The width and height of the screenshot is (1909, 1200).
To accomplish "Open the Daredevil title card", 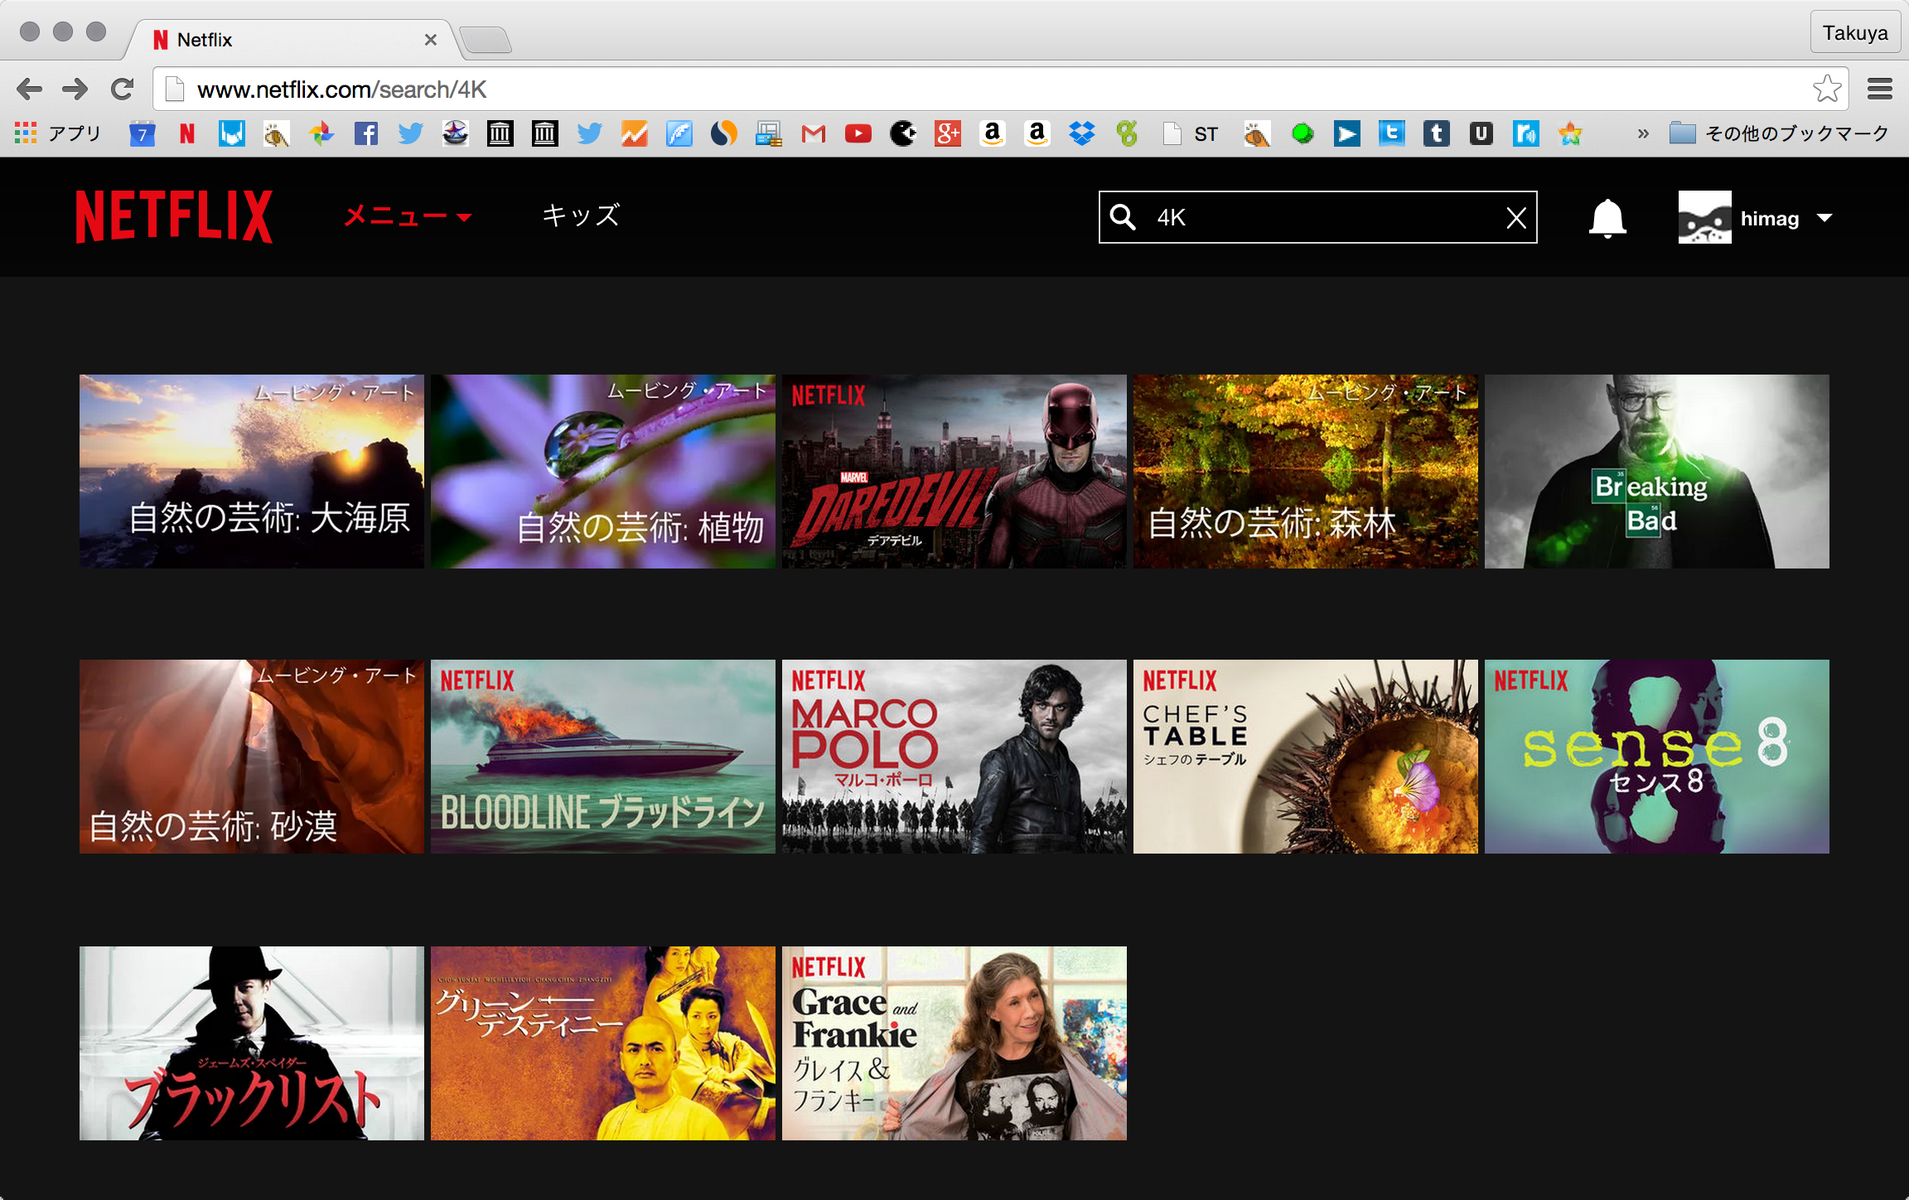I will (954, 471).
